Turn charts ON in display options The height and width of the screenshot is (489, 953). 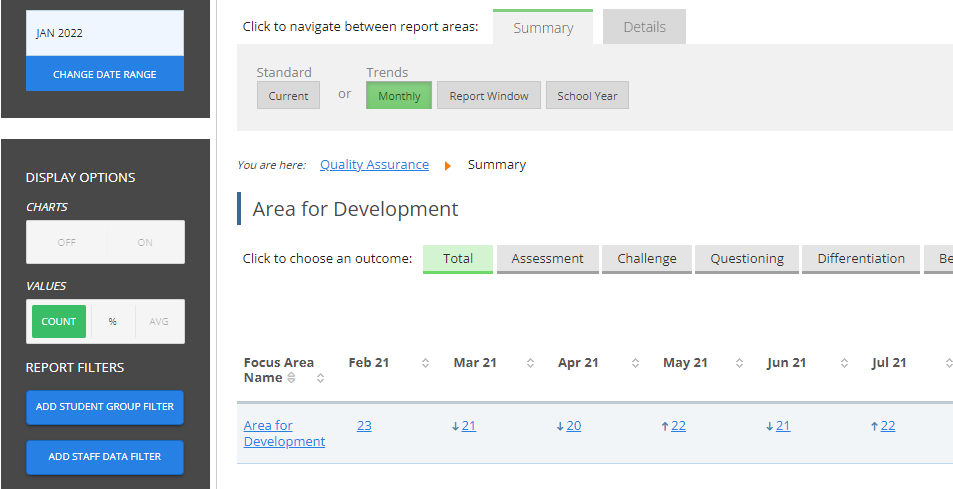(x=145, y=242)
